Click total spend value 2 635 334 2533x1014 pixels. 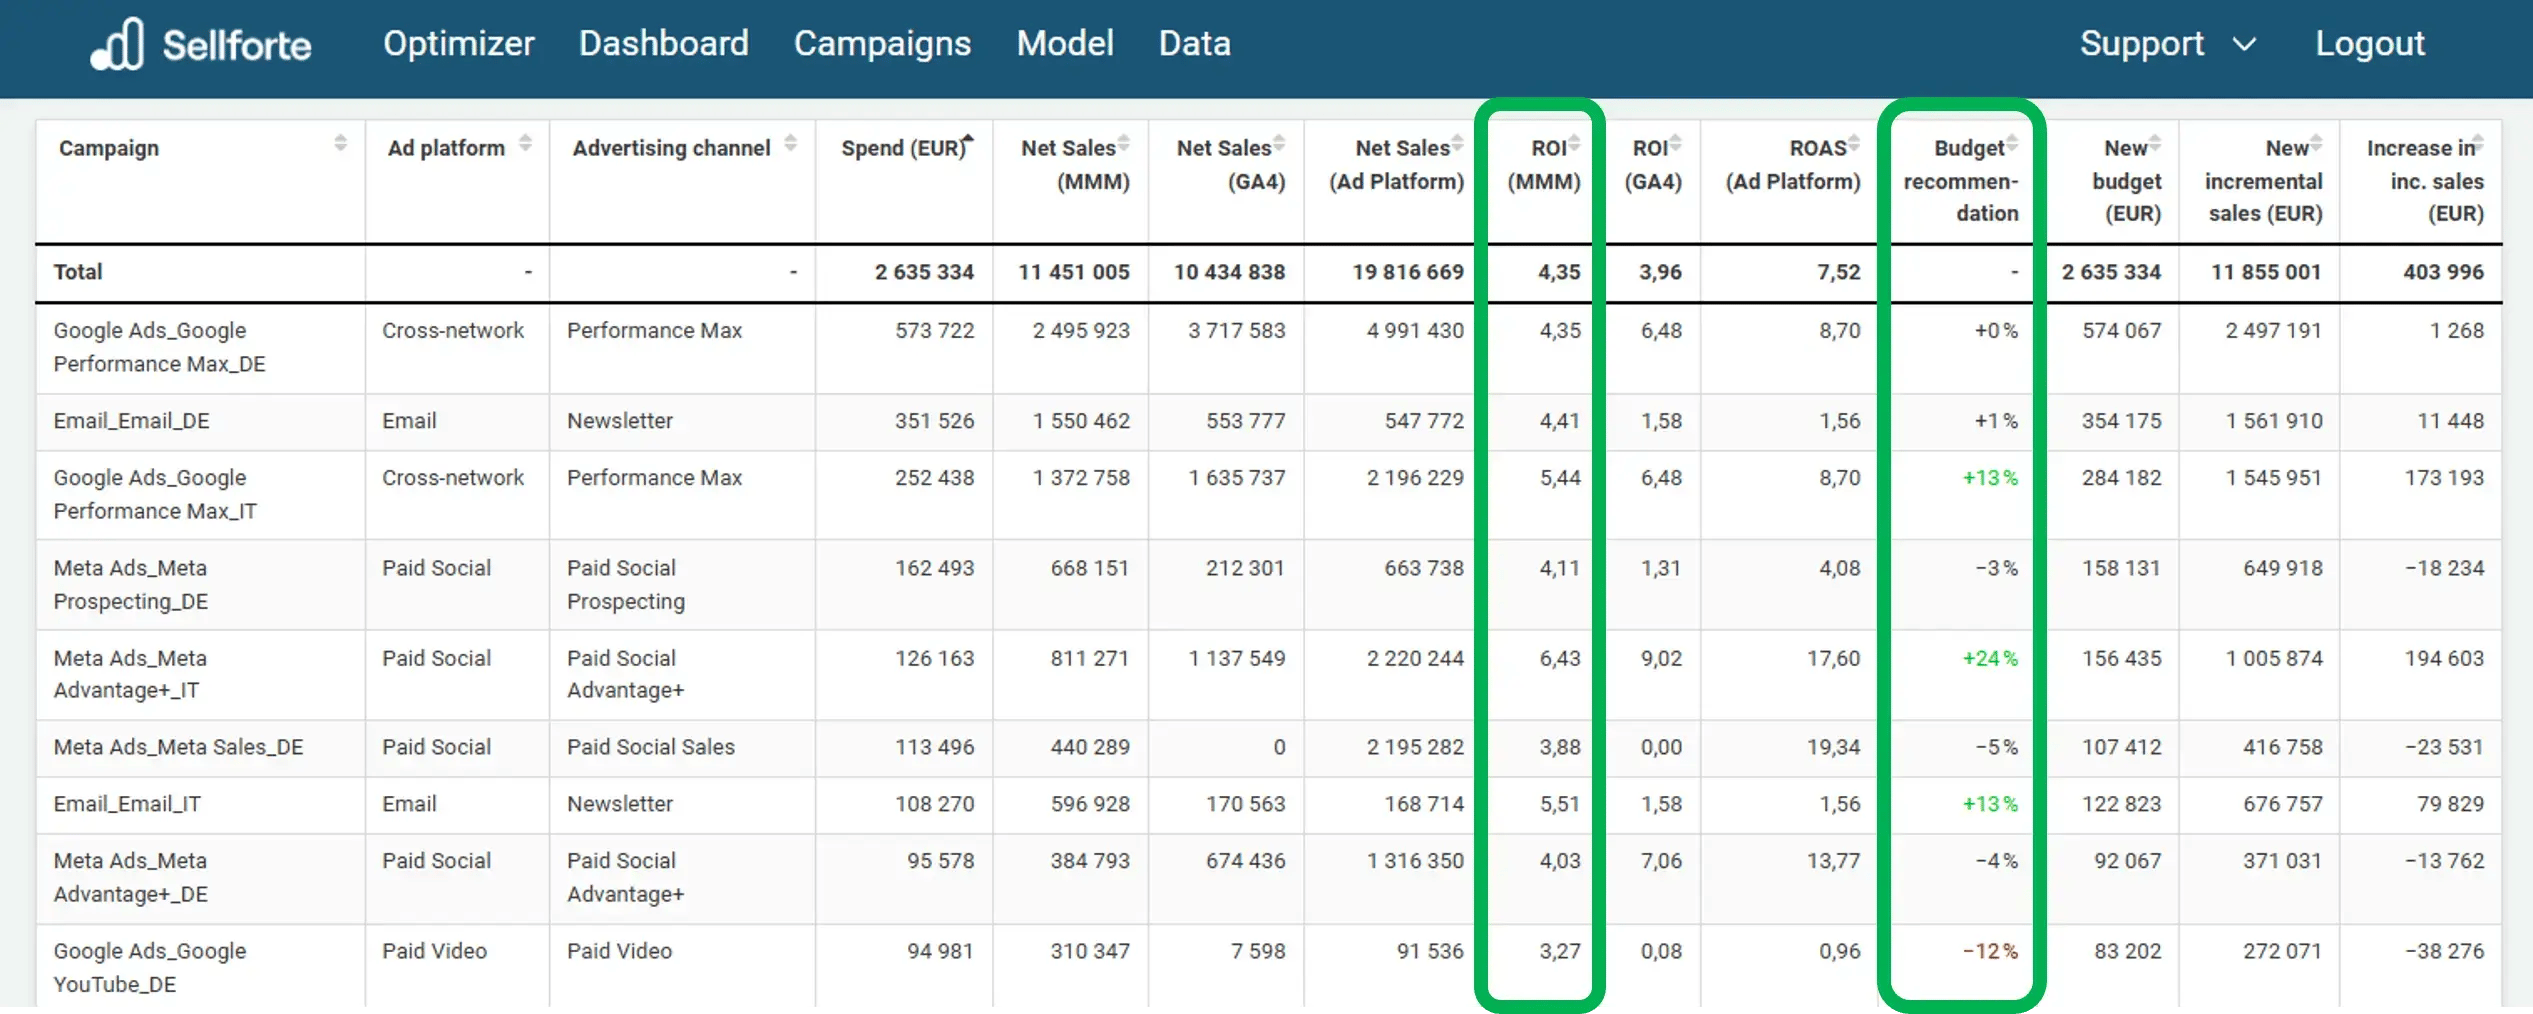click(924, 272)
